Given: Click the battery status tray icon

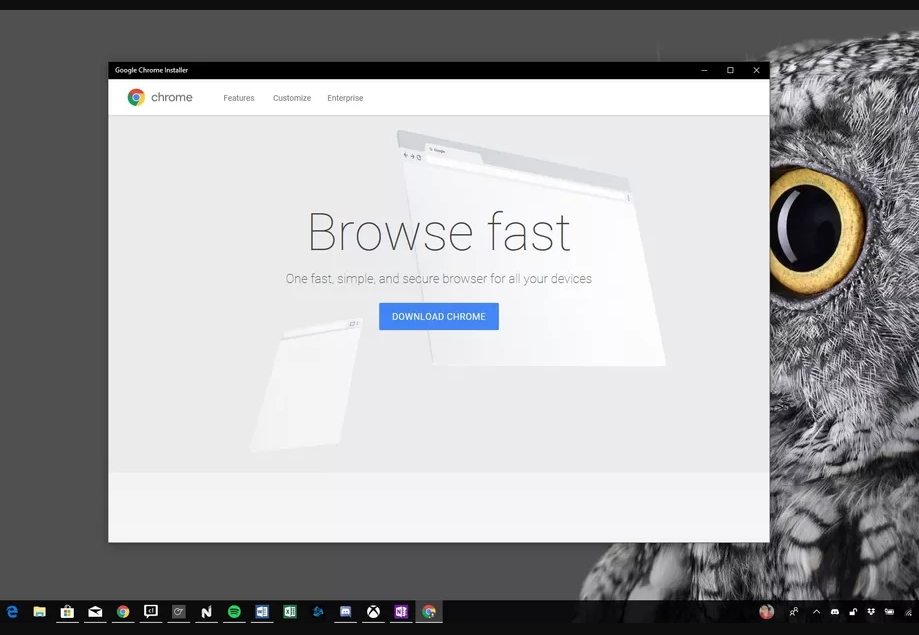Looking at the screenshot, I should pos(889,612).
